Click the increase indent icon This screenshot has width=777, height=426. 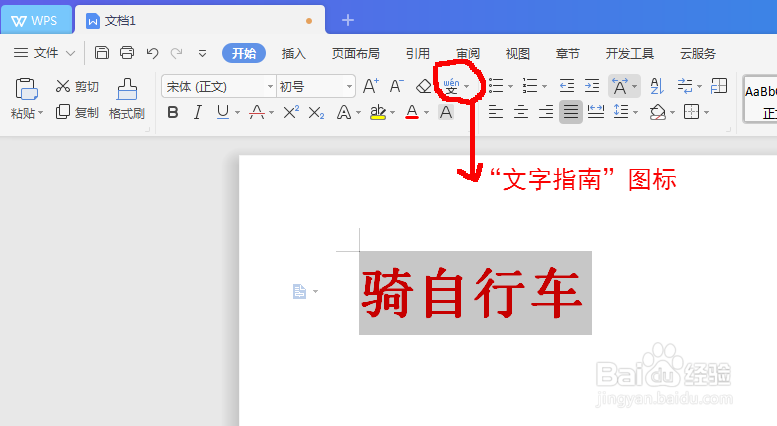coord(592,86)
